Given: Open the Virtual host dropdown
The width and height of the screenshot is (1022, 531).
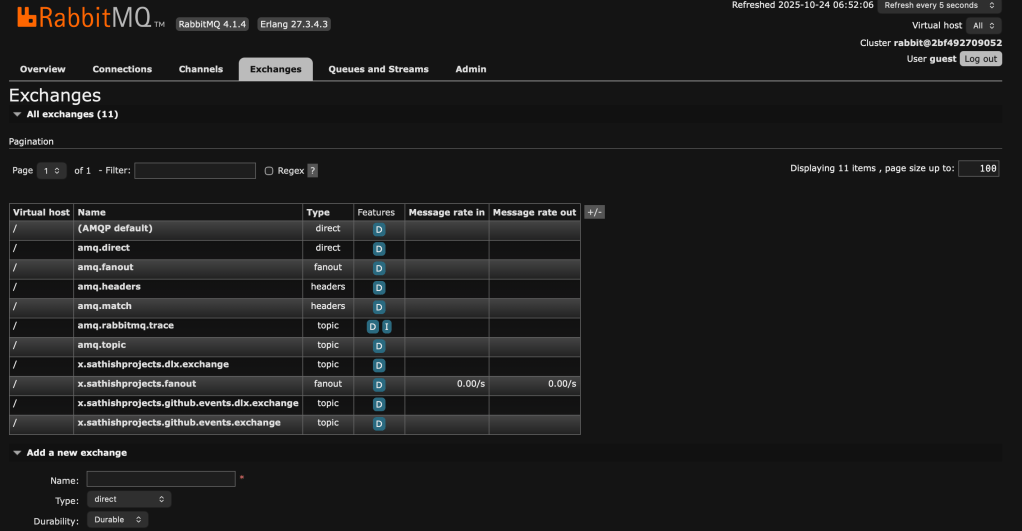Looking at the screenshot, I should tap(984, 25).
